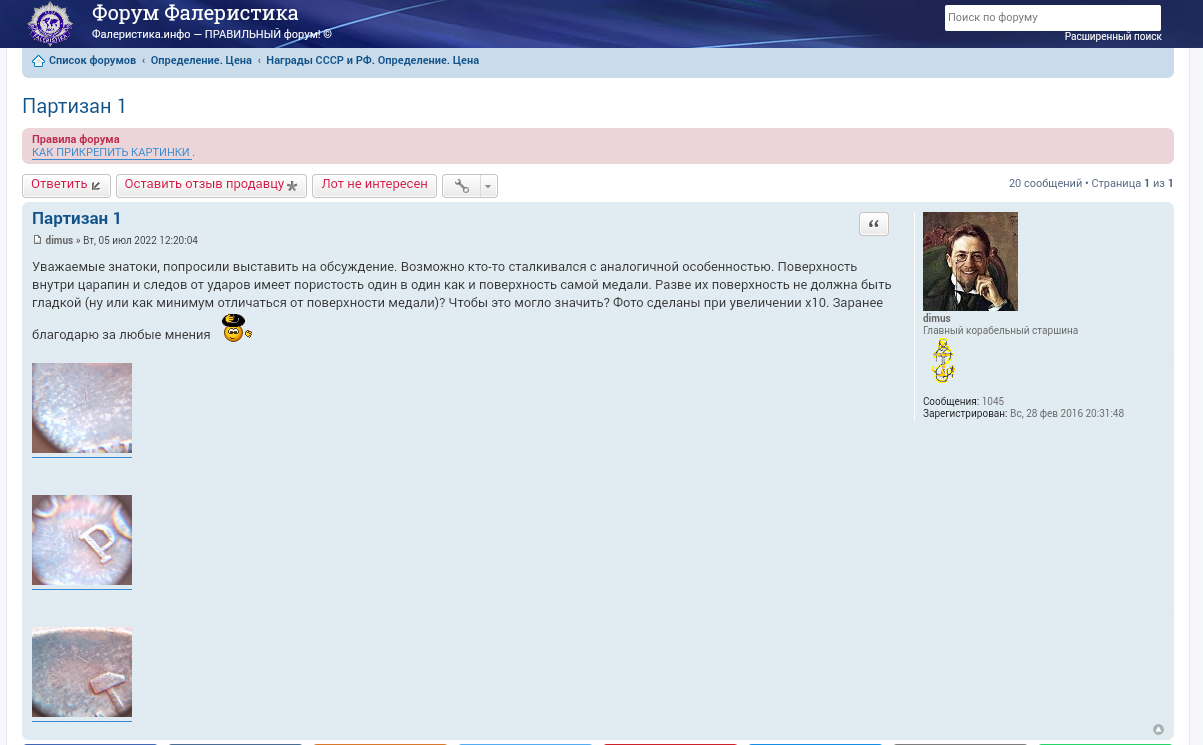Viewport: 1203px width, 745px height.
Task: Click "Оставить отзыв продавцу" button
Action: tap(211, 185)
